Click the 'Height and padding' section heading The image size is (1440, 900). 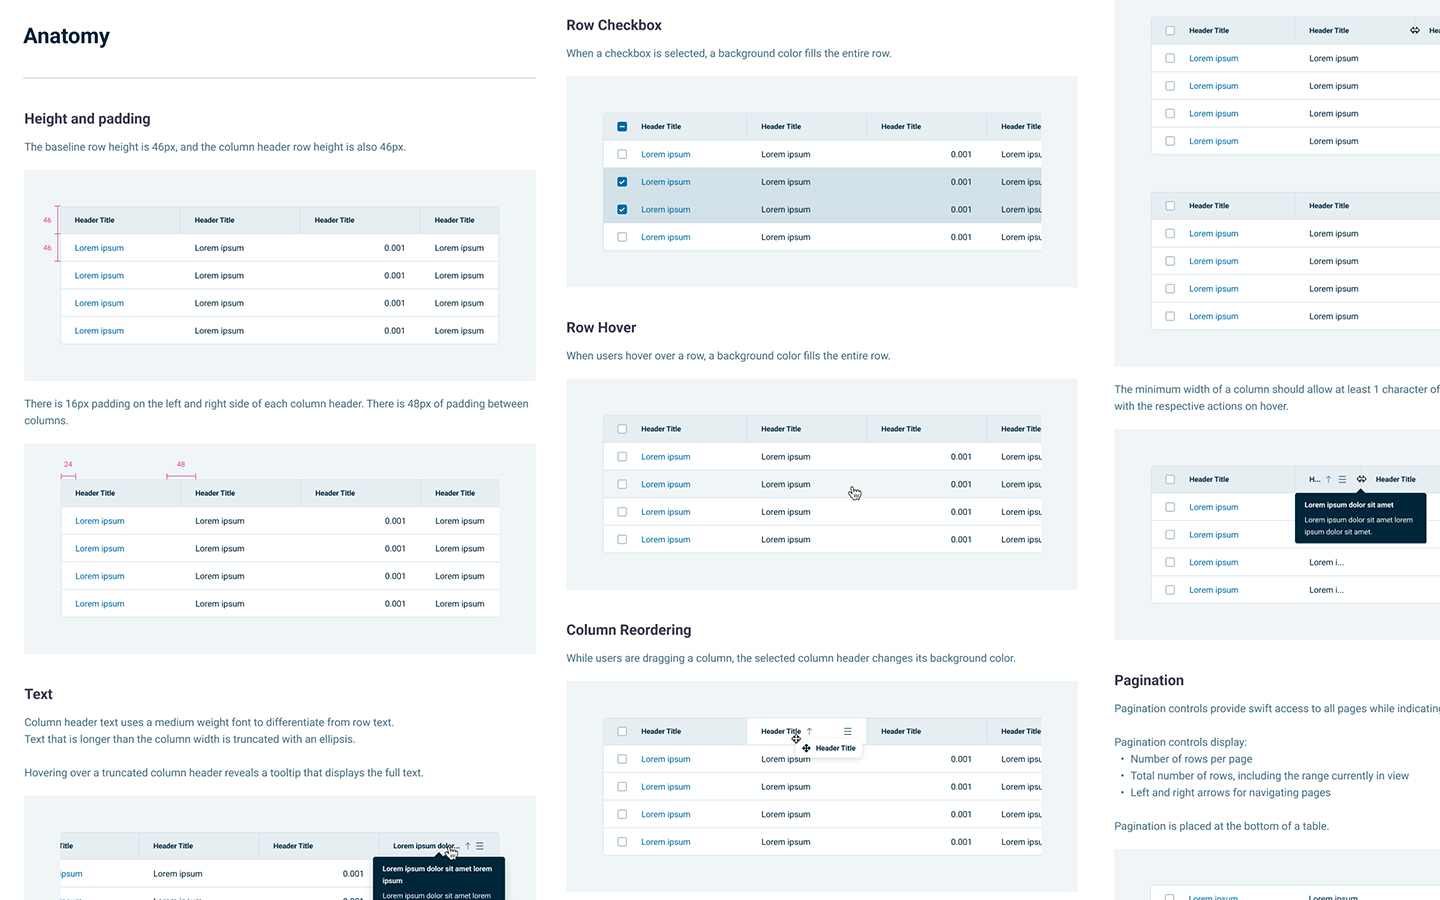[x=87, y=118]
